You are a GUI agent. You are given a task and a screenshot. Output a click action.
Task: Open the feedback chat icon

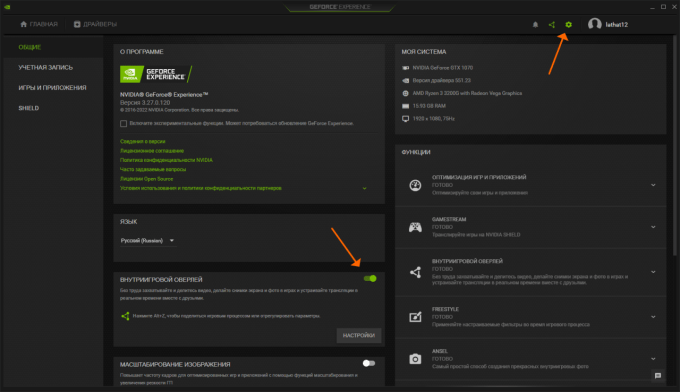pyautogui.click(x=658, y=376)
